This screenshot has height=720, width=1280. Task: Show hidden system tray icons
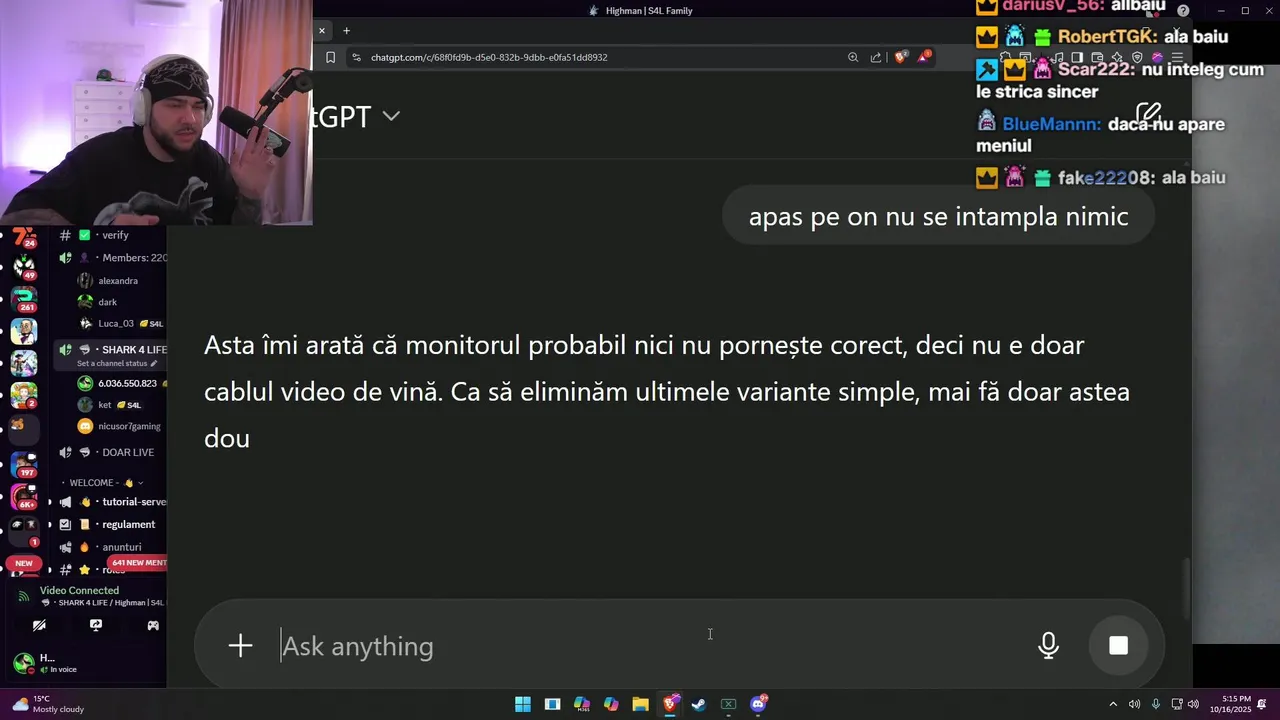pyautogui.click(x=1113, y=704)
